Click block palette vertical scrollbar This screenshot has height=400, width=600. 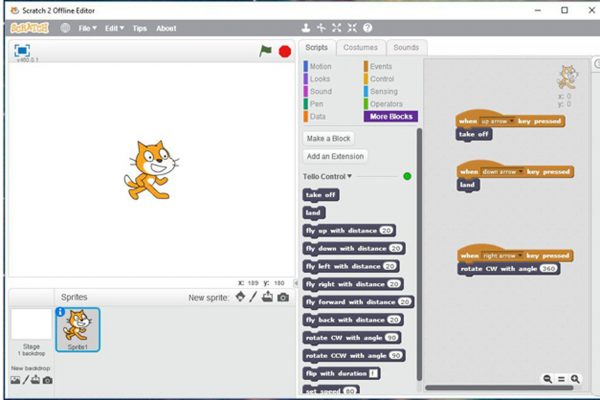419,255
